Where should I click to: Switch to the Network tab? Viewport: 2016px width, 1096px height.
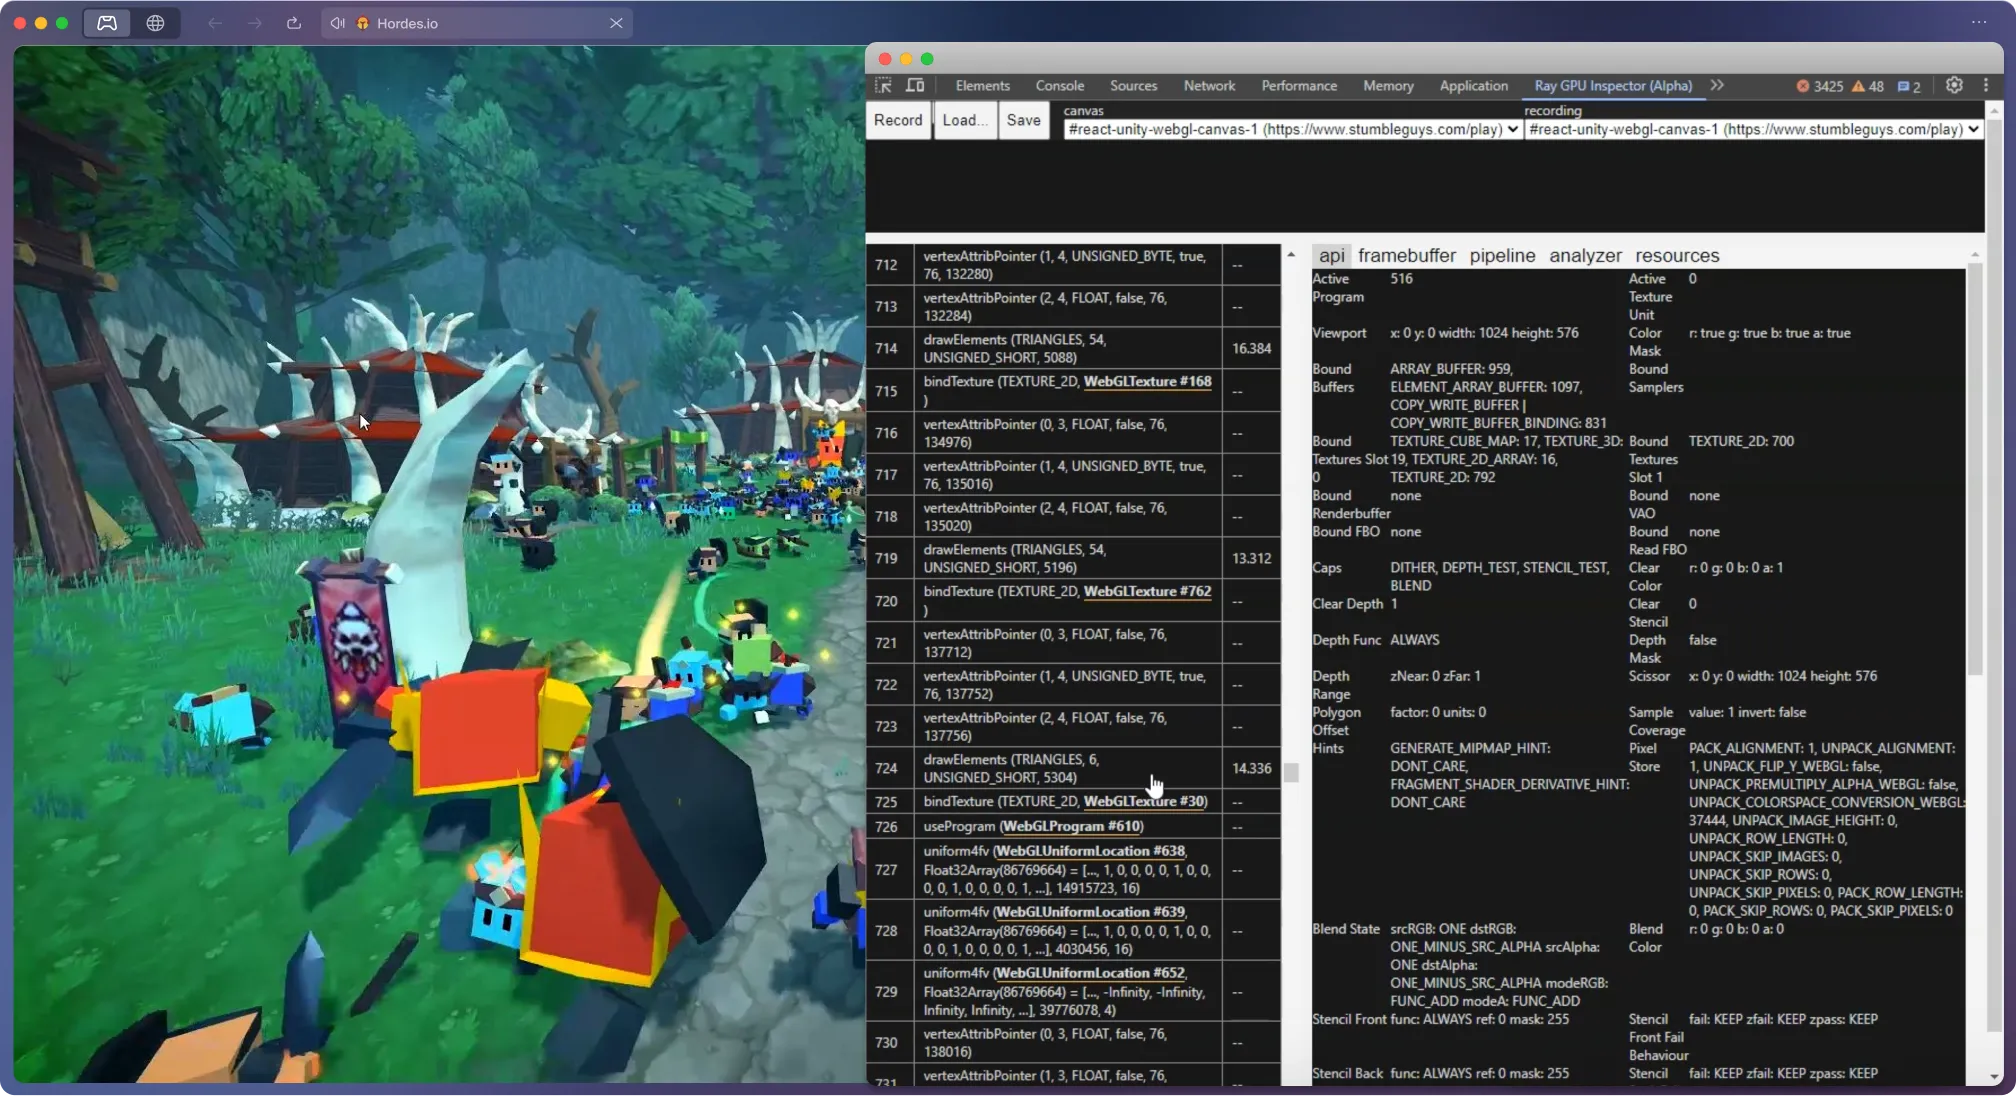pyautogui.click(x=1209, y=86)
